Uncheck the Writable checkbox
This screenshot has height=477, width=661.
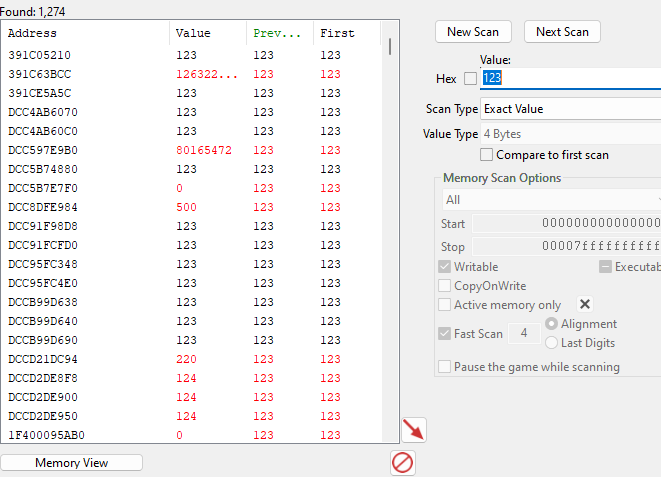pyautogui.click(x=445, y=267)
